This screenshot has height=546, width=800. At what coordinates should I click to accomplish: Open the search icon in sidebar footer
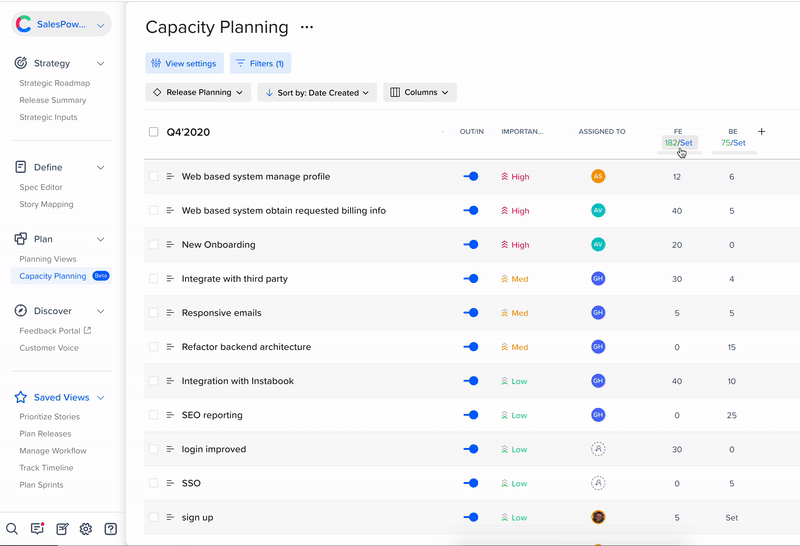12,529
